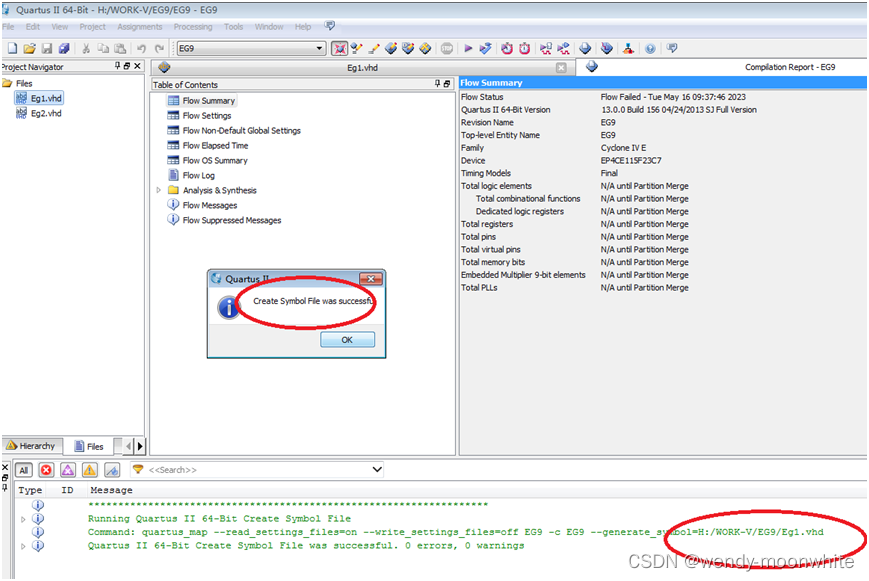
Task: Open Flow Messages report
Action: pyautogui.click(x=202, y=205)
